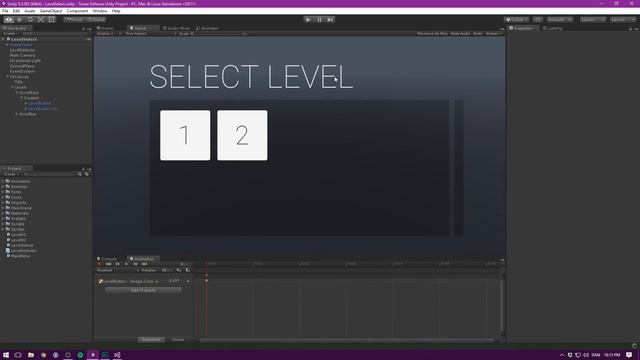Select the Rotate tool in the toolbar

[30, 20]
